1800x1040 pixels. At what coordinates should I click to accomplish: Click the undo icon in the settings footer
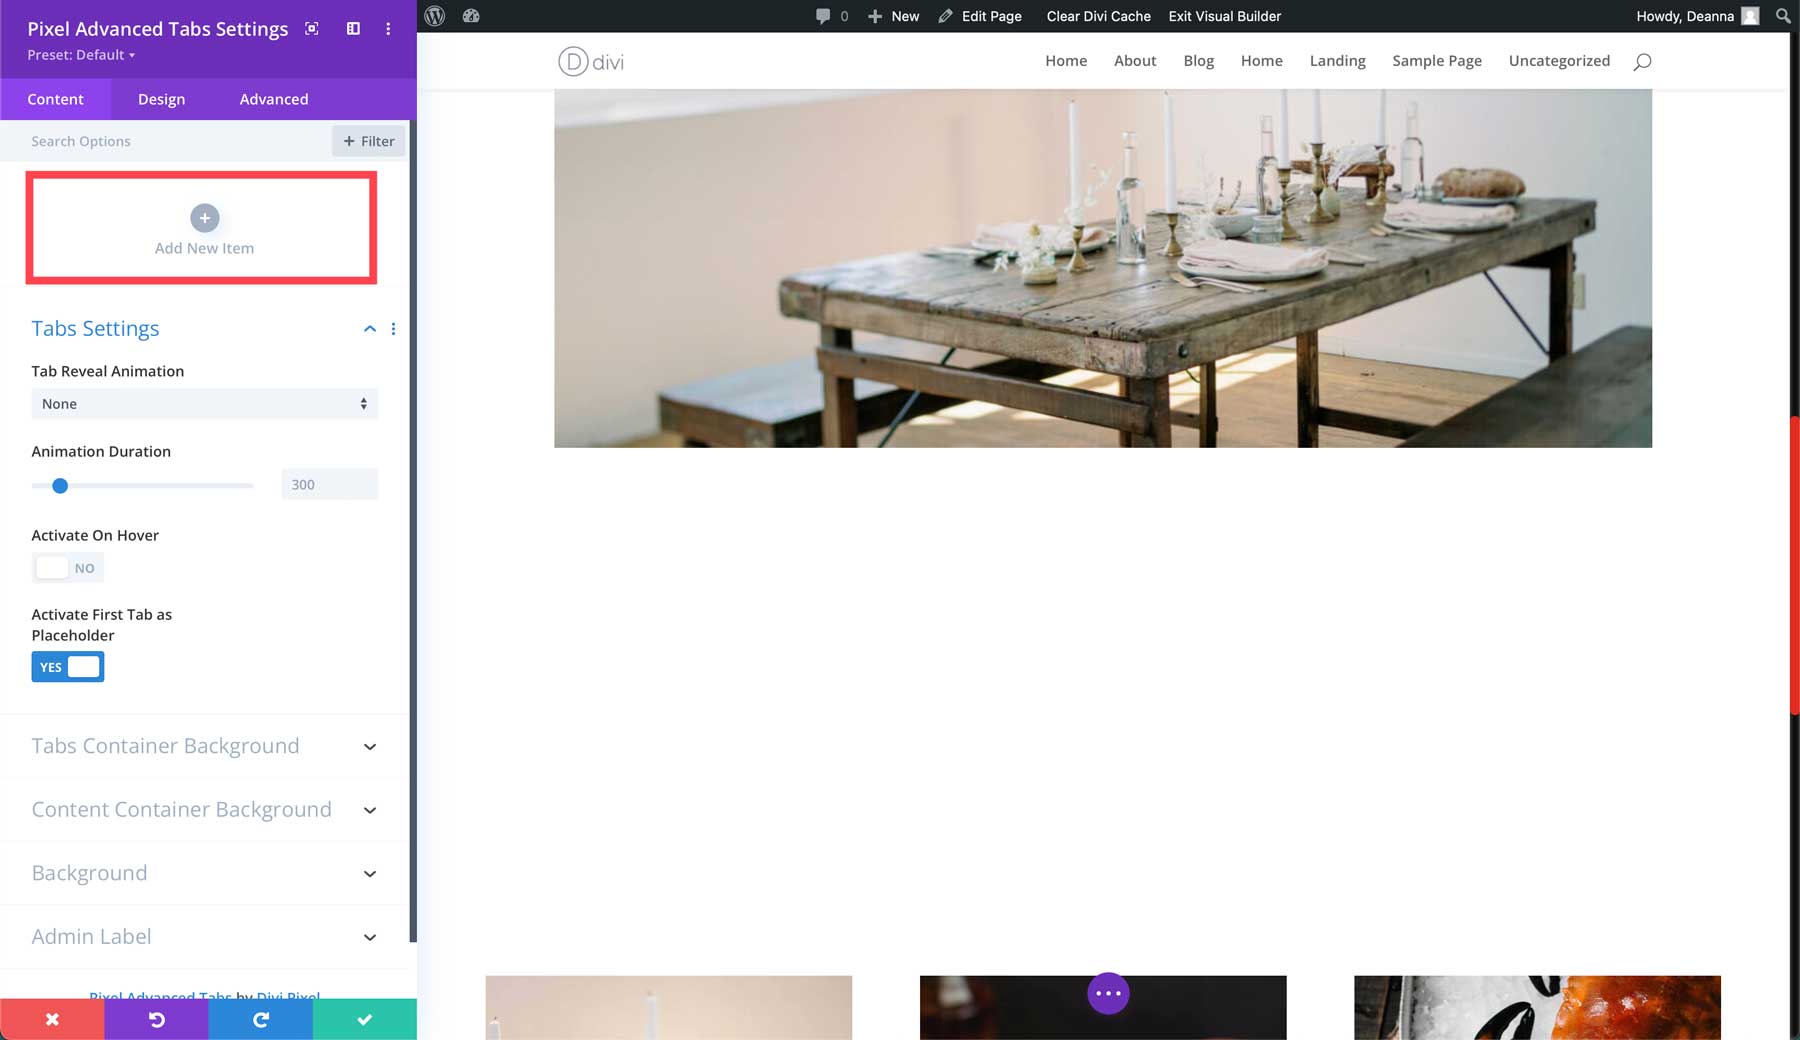[156, 1019]
